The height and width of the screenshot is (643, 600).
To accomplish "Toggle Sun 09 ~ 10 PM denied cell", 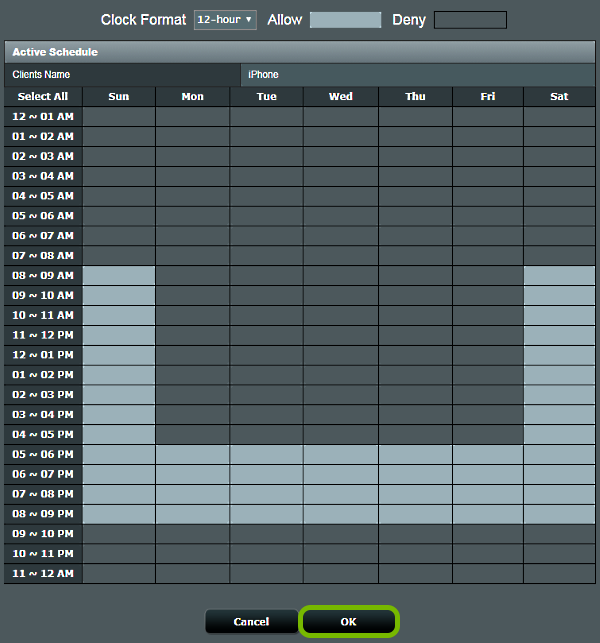I will point(119,534).
